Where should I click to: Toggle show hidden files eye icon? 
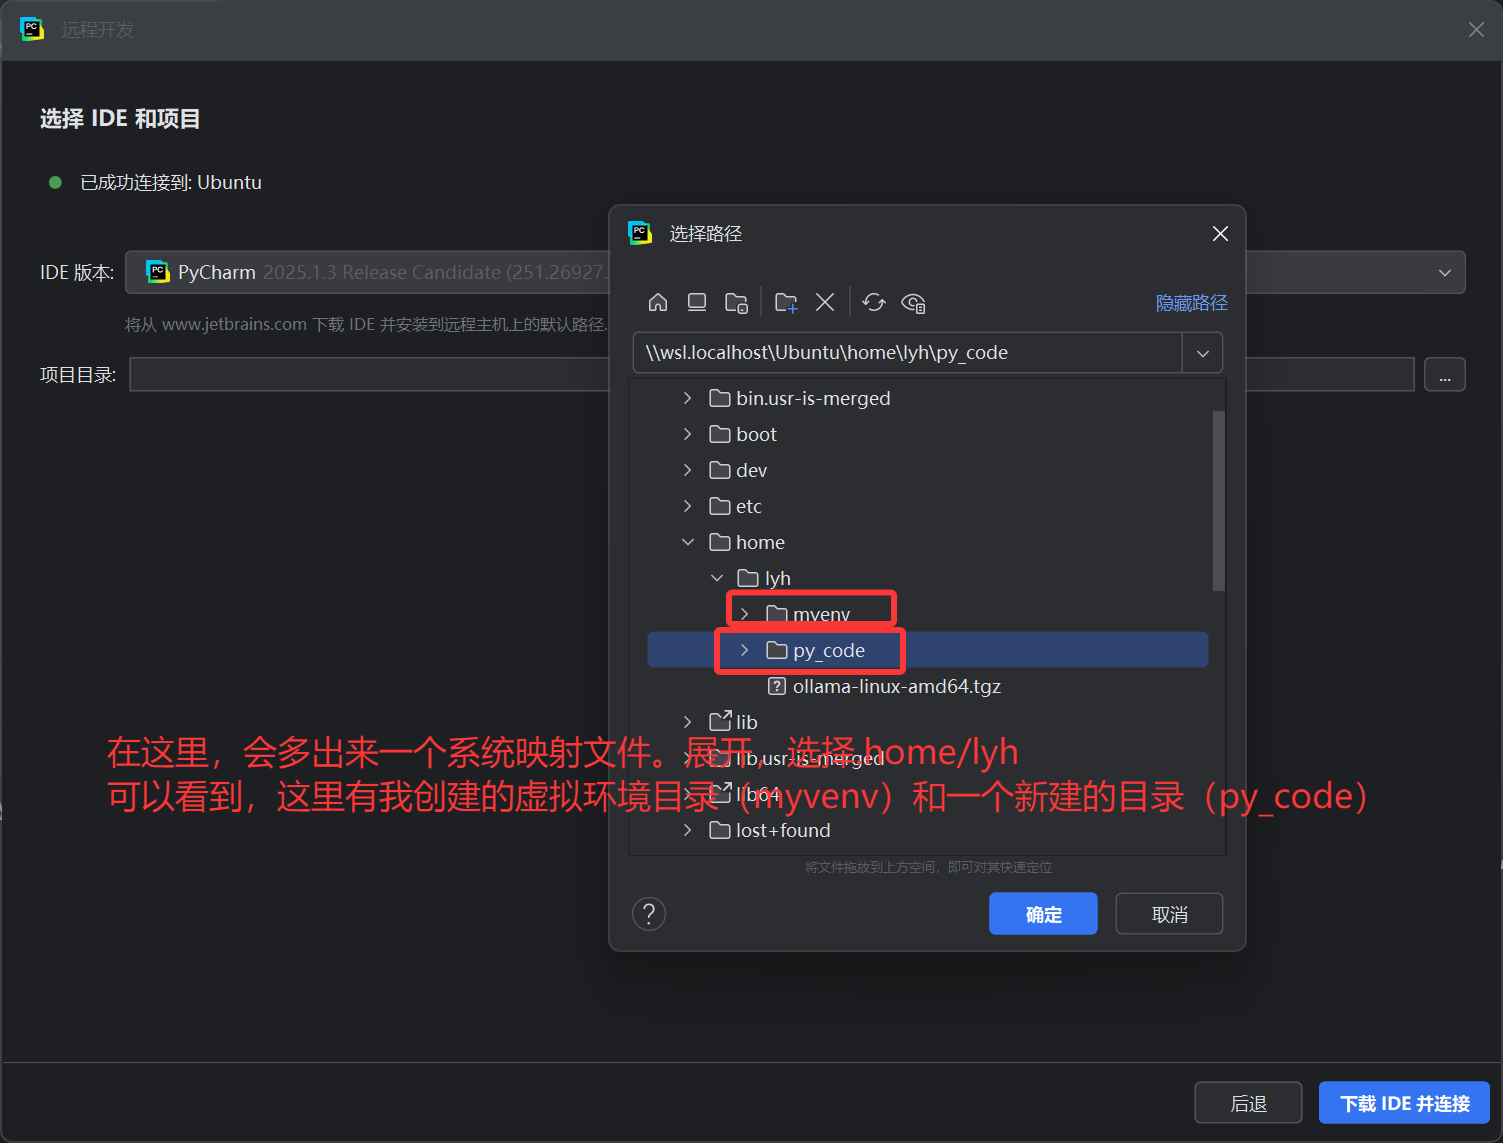tap(913, 302)
